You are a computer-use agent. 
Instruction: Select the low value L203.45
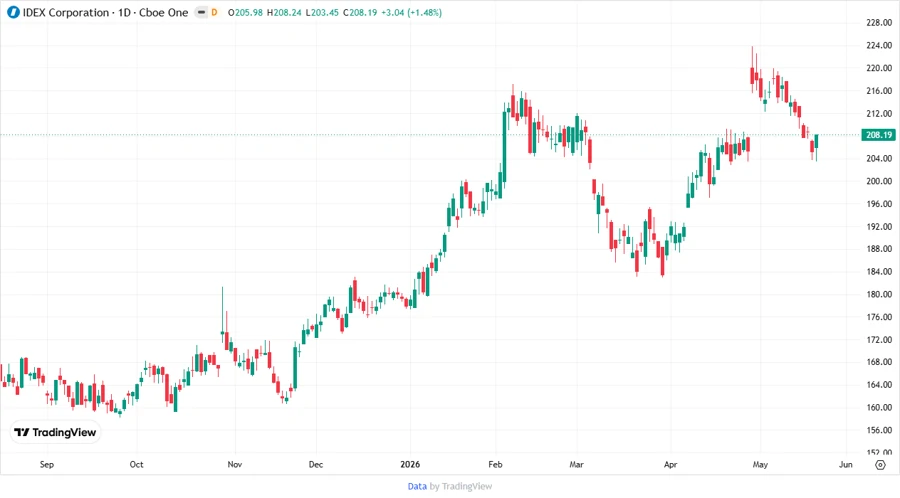[x=322, y=13]
